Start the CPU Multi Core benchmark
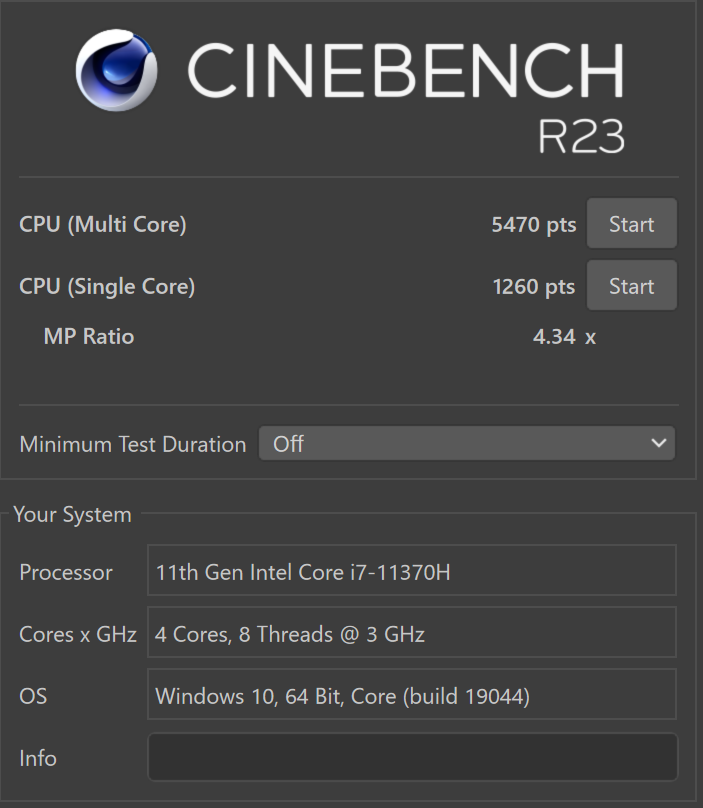Screen dimensions: 703x808 [631, 223]
